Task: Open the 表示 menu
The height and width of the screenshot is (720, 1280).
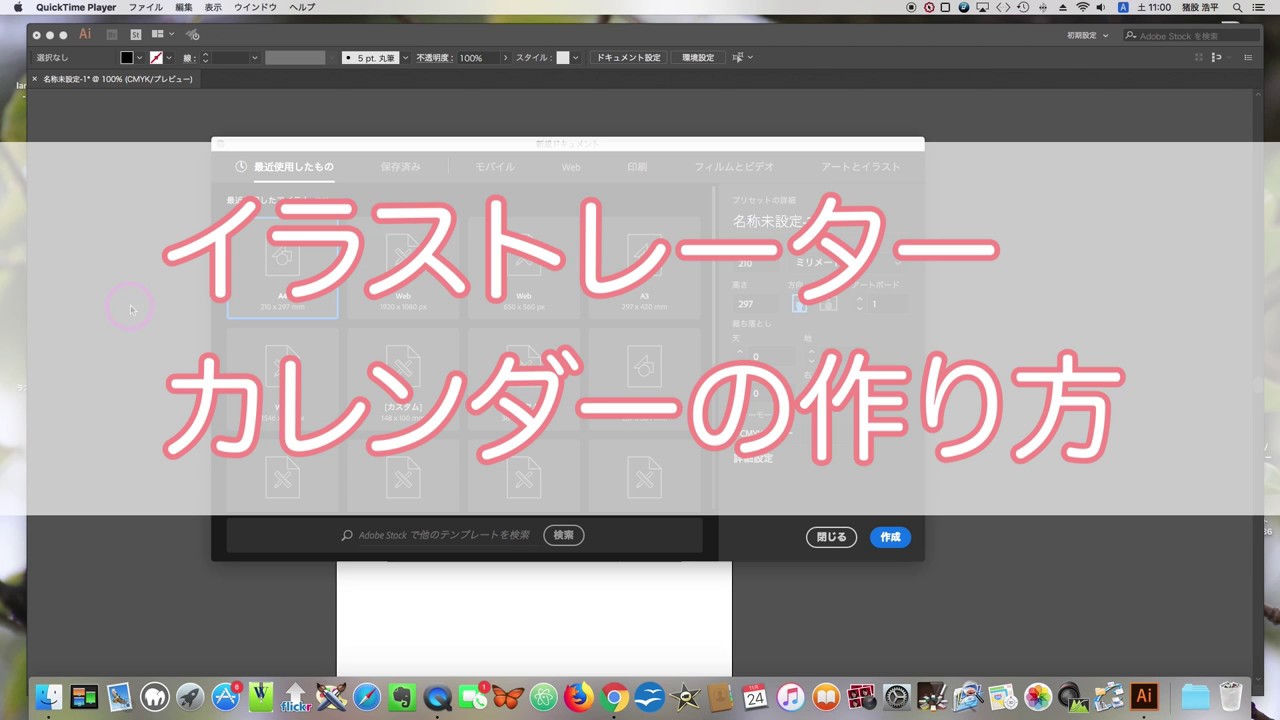Action: pyautogui.click(x=213, y=7)
